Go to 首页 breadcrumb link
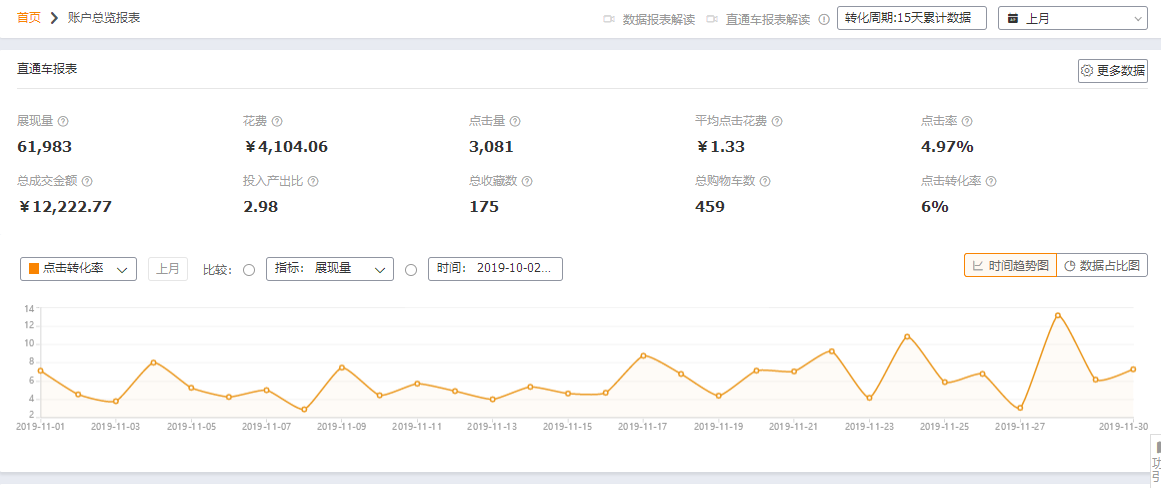Viewport: 1161px width, 488px height. (29, 18)
